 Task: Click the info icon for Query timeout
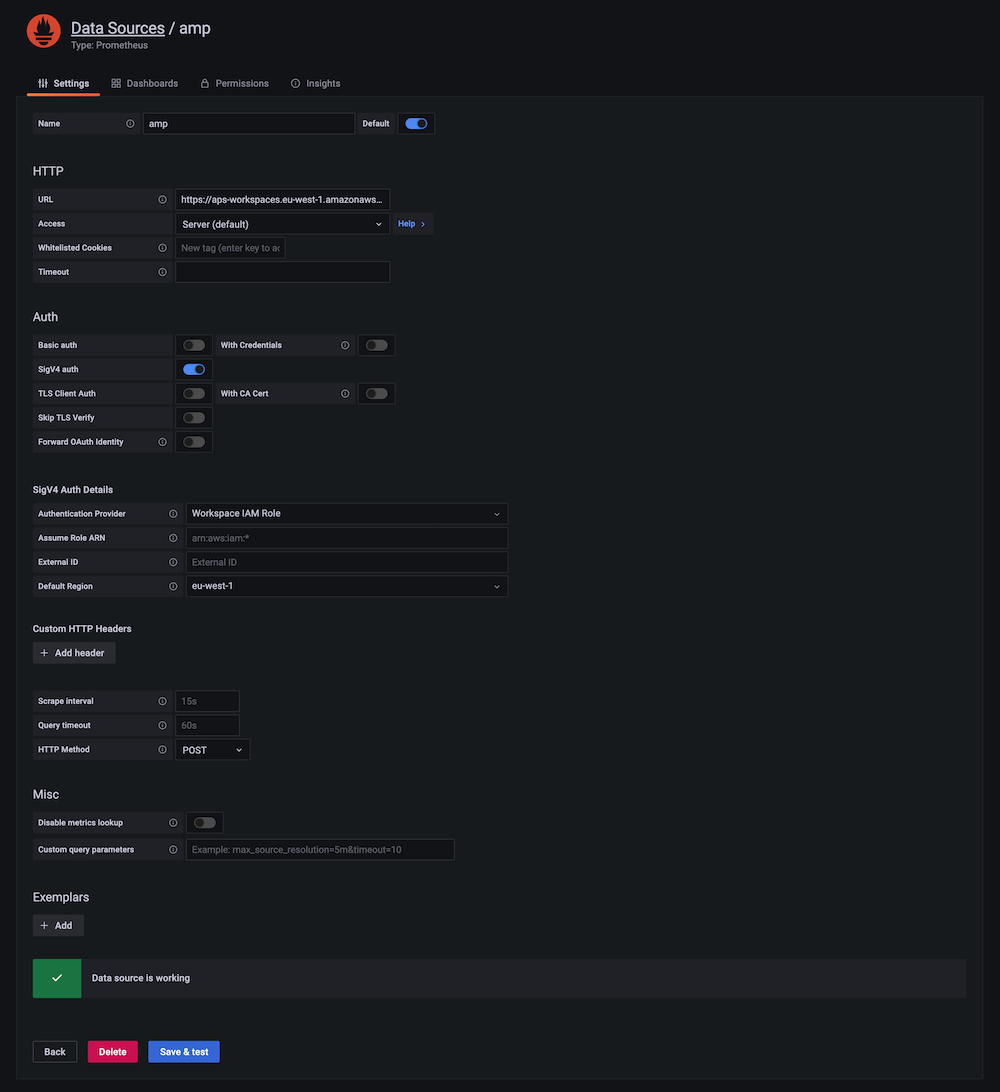[162, 726]
